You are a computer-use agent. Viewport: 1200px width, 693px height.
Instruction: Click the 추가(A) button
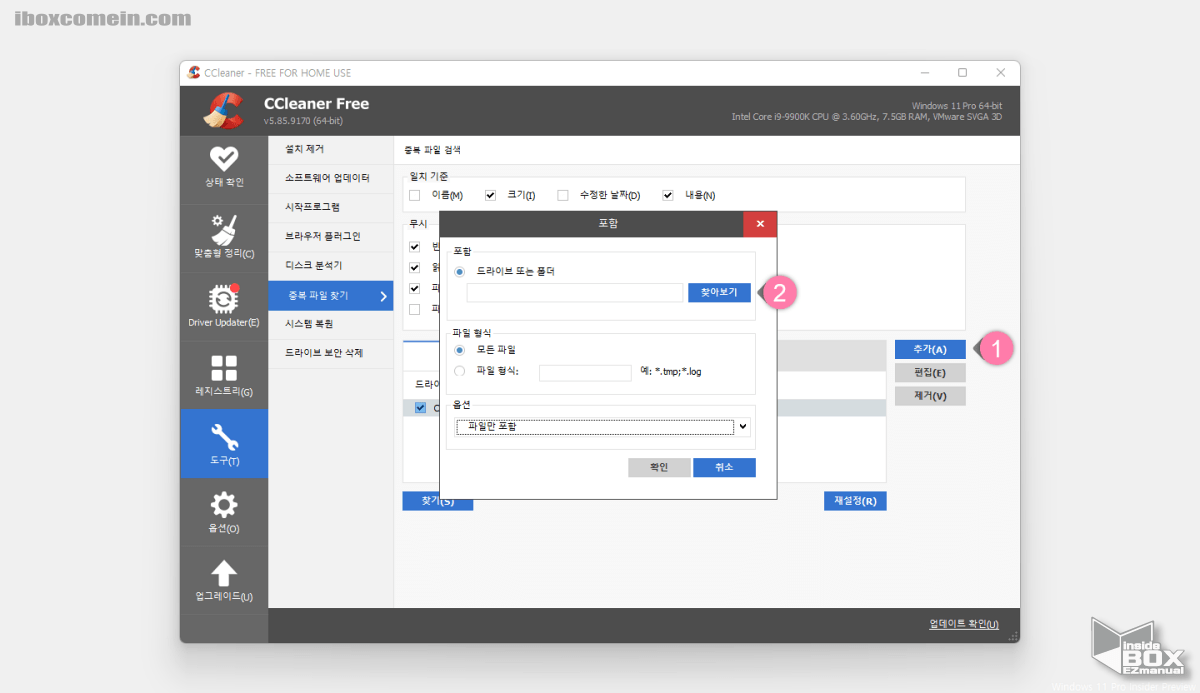pyautogui.click(x=929, y=349)
